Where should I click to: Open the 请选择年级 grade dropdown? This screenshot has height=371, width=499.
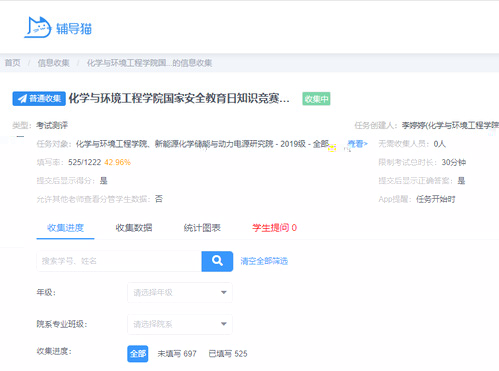(180, 293)
